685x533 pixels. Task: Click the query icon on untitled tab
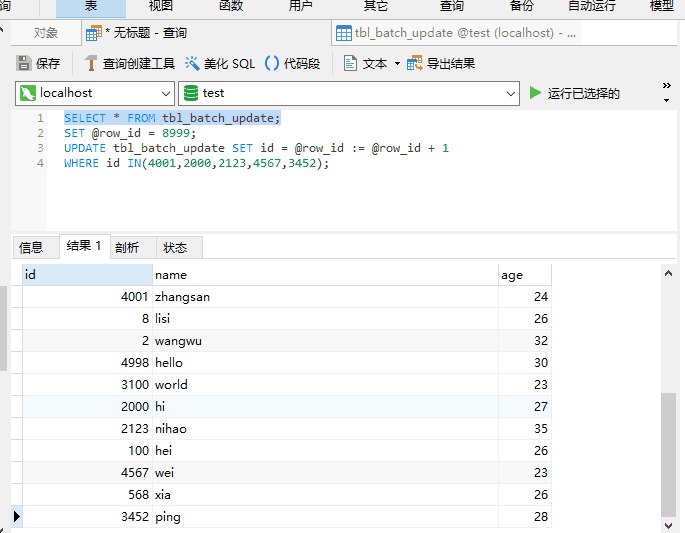94,33
